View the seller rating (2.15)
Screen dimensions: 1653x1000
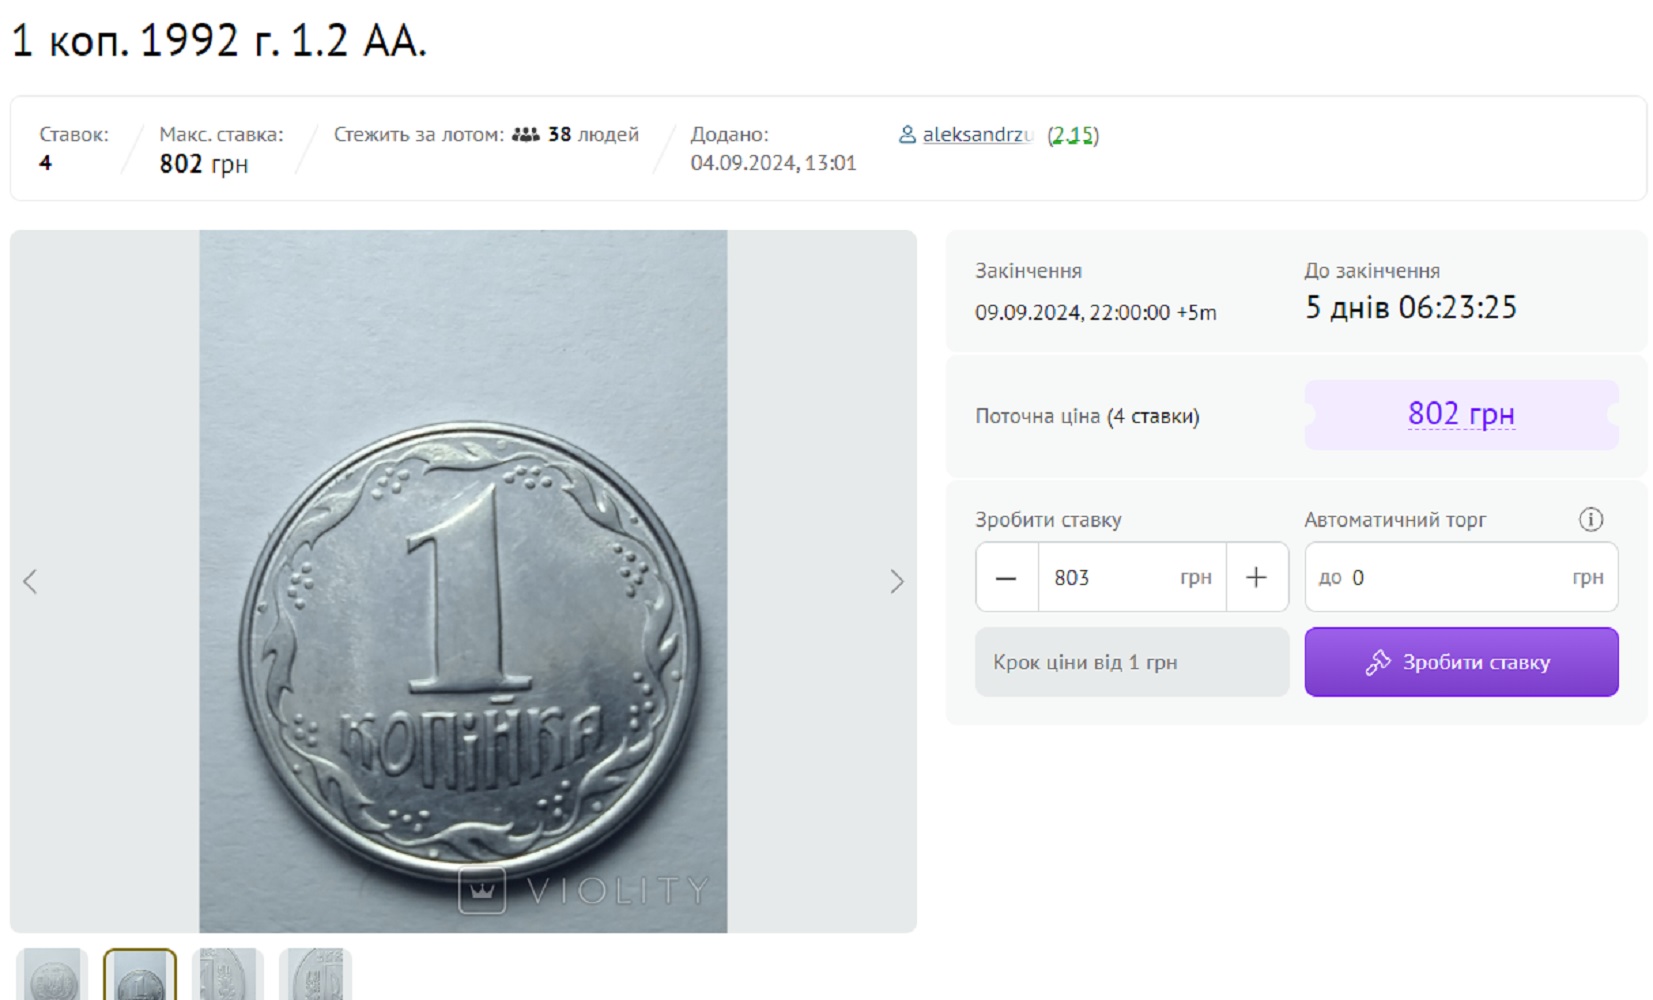pos(1072,135)
